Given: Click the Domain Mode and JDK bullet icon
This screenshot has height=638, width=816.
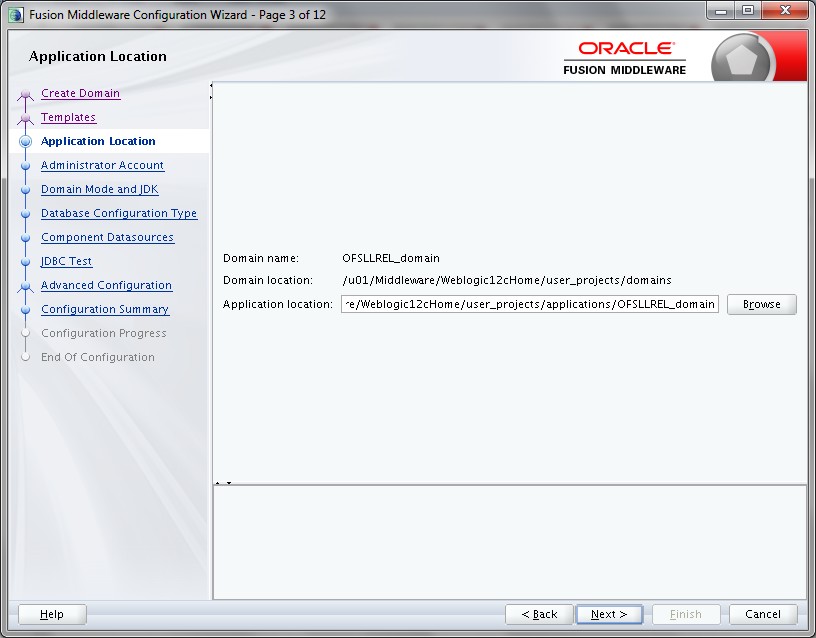Looking at the screenshot, I should point(25,189).
